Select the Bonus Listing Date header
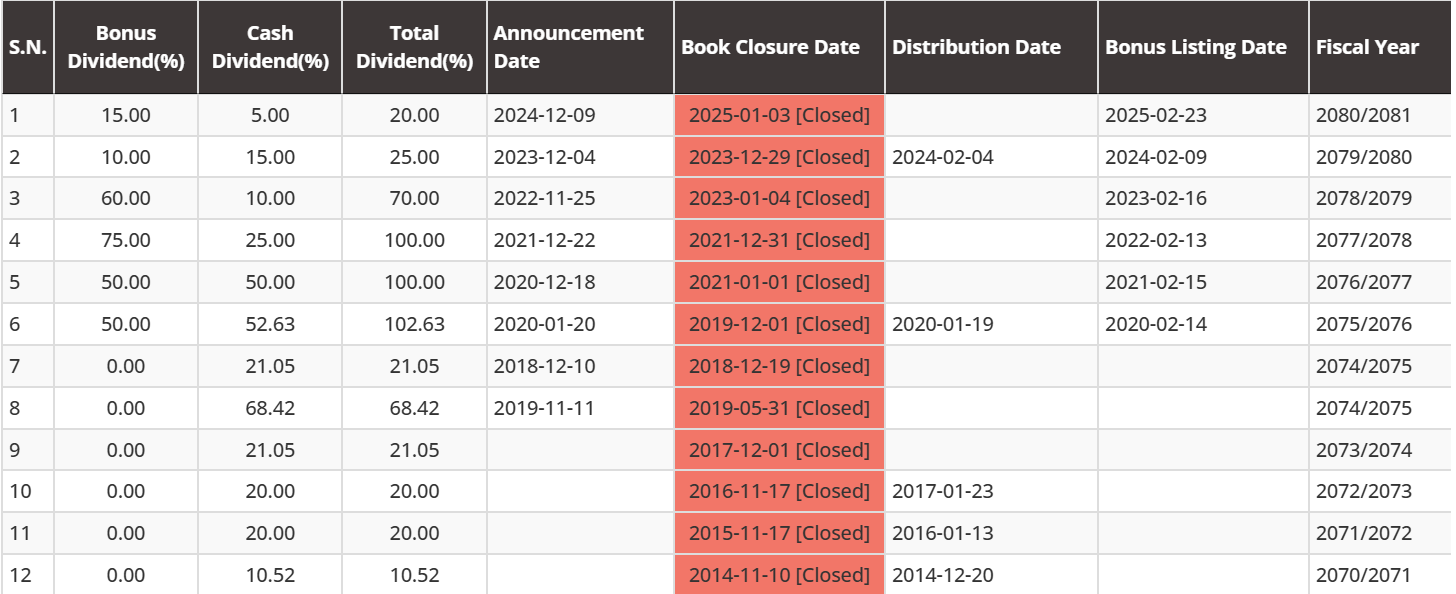The width and height of the screenshot is (1456, 594). (x=1195, y=47)
